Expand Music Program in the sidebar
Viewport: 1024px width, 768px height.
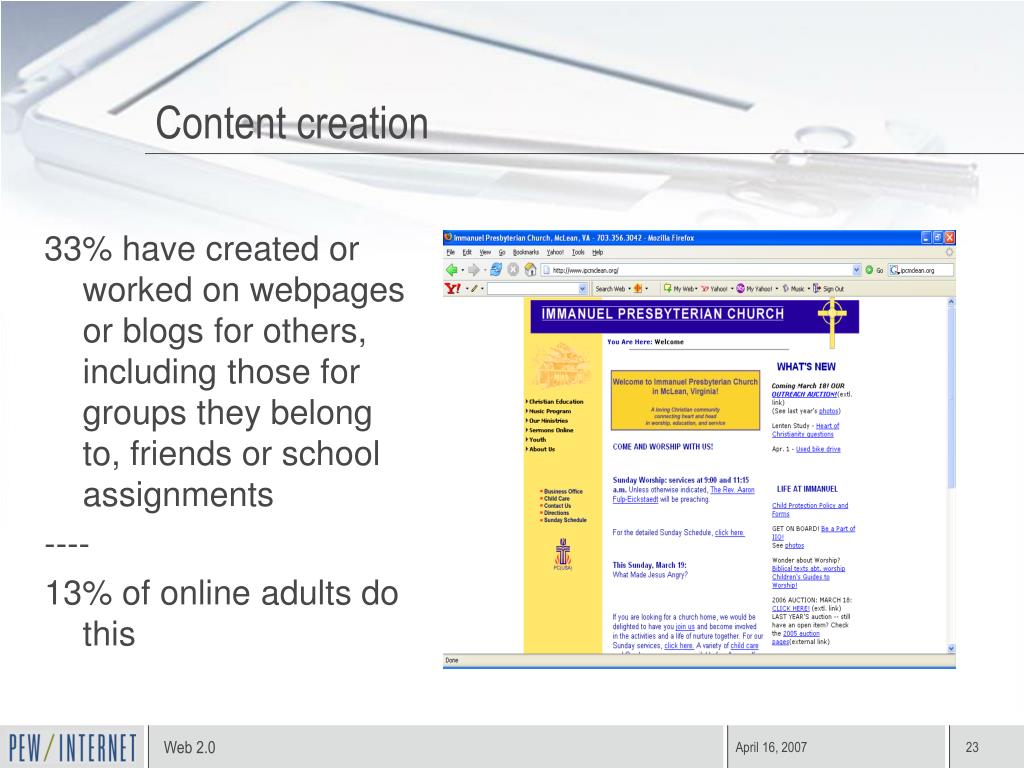[x=549, y=411]
